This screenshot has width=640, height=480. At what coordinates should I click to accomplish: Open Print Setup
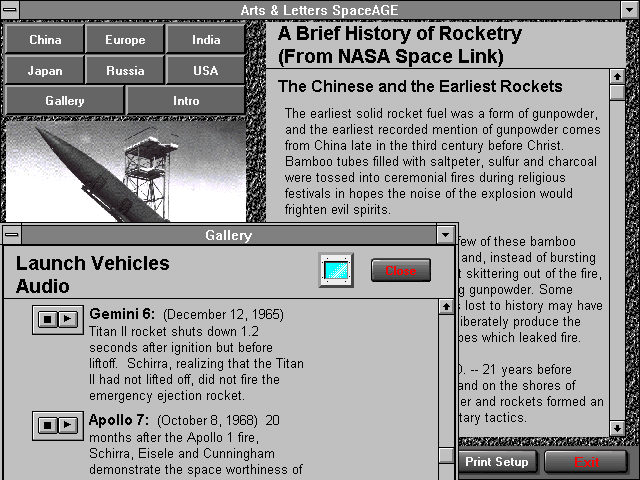pos(496,462)
